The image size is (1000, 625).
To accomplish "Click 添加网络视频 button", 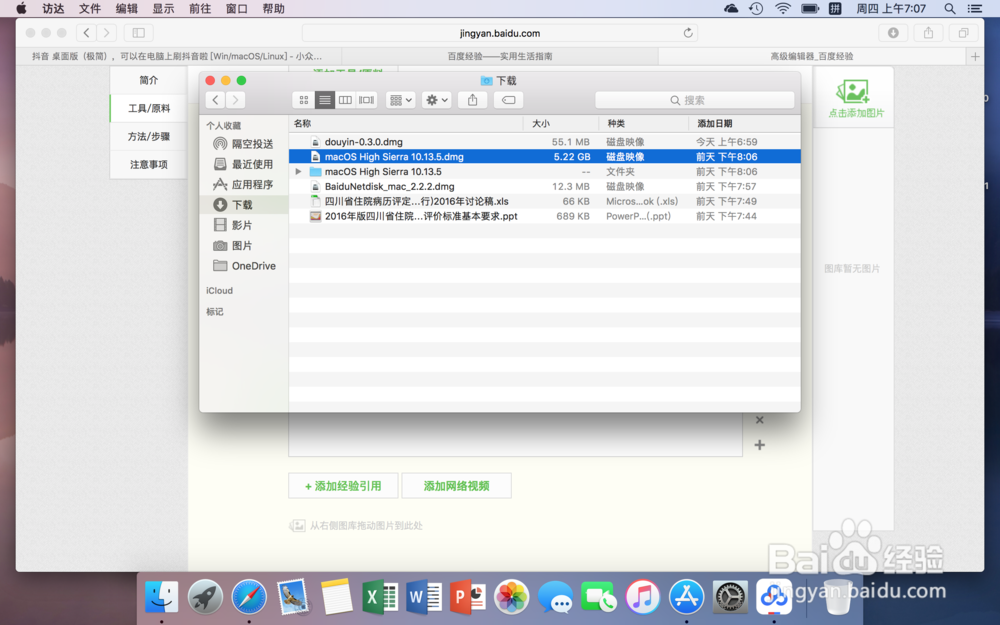I will (457, 486).
